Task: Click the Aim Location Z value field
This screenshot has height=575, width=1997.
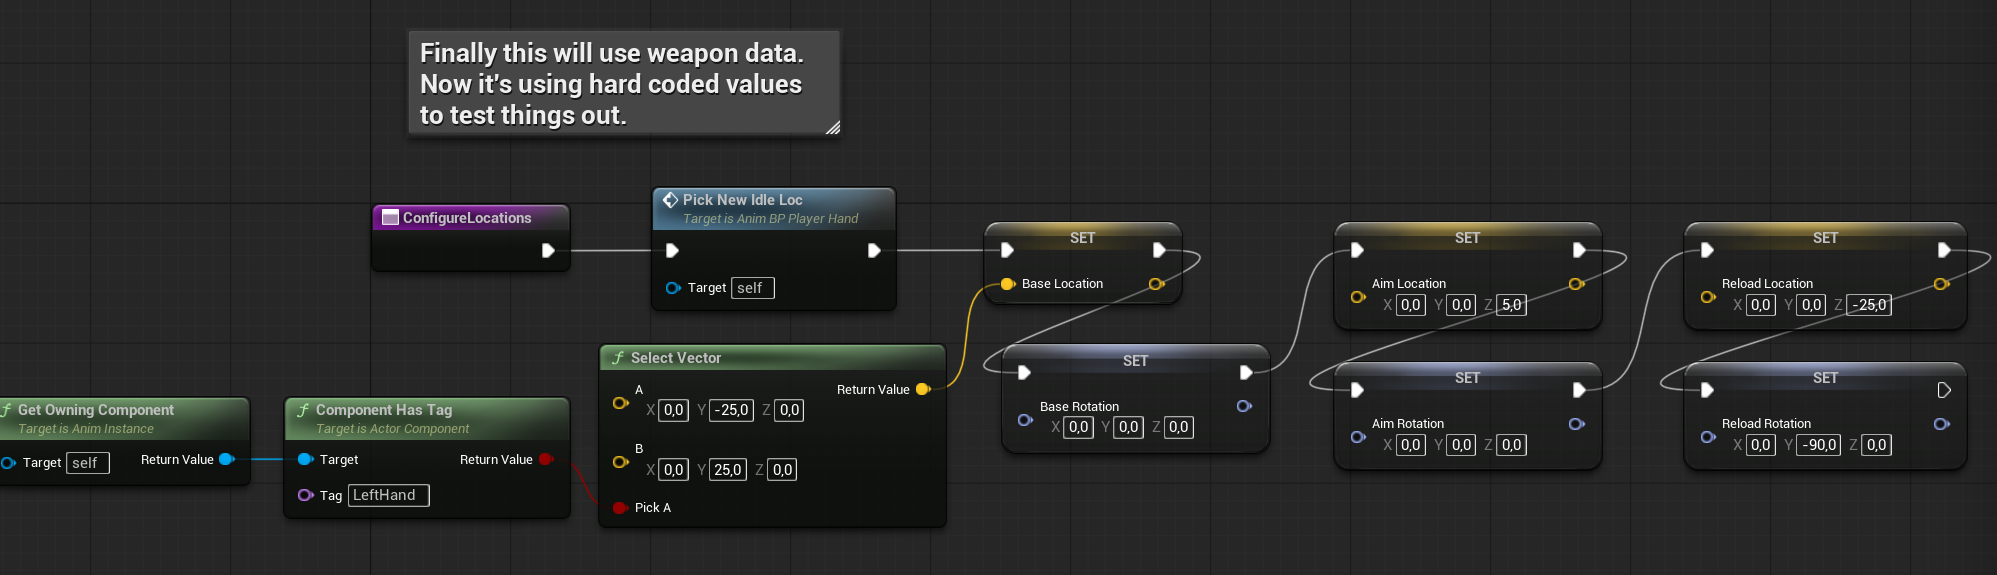Action: 1511,305
